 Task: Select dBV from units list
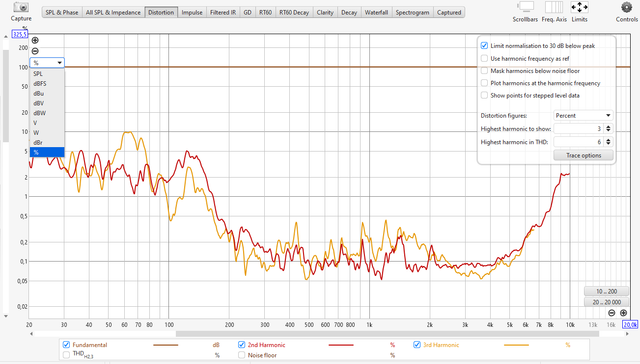click(x=47, y=103)
